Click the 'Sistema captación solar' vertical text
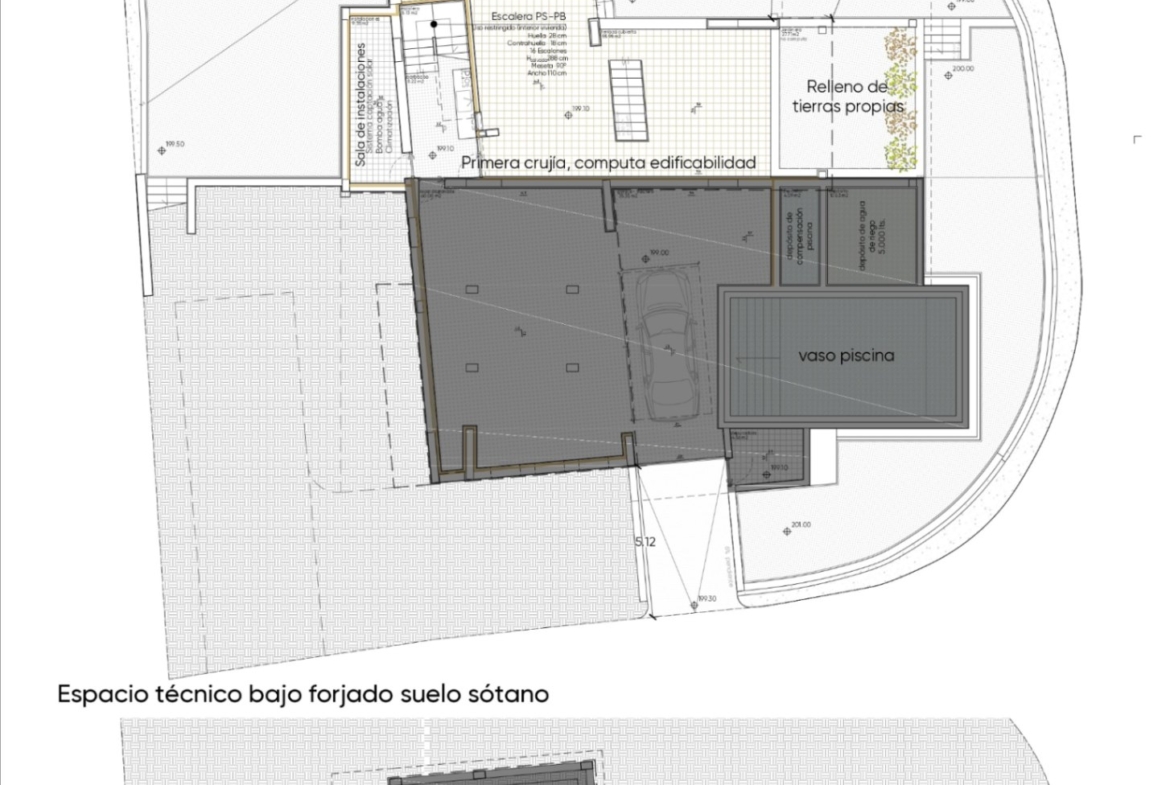 click(370, 106)
